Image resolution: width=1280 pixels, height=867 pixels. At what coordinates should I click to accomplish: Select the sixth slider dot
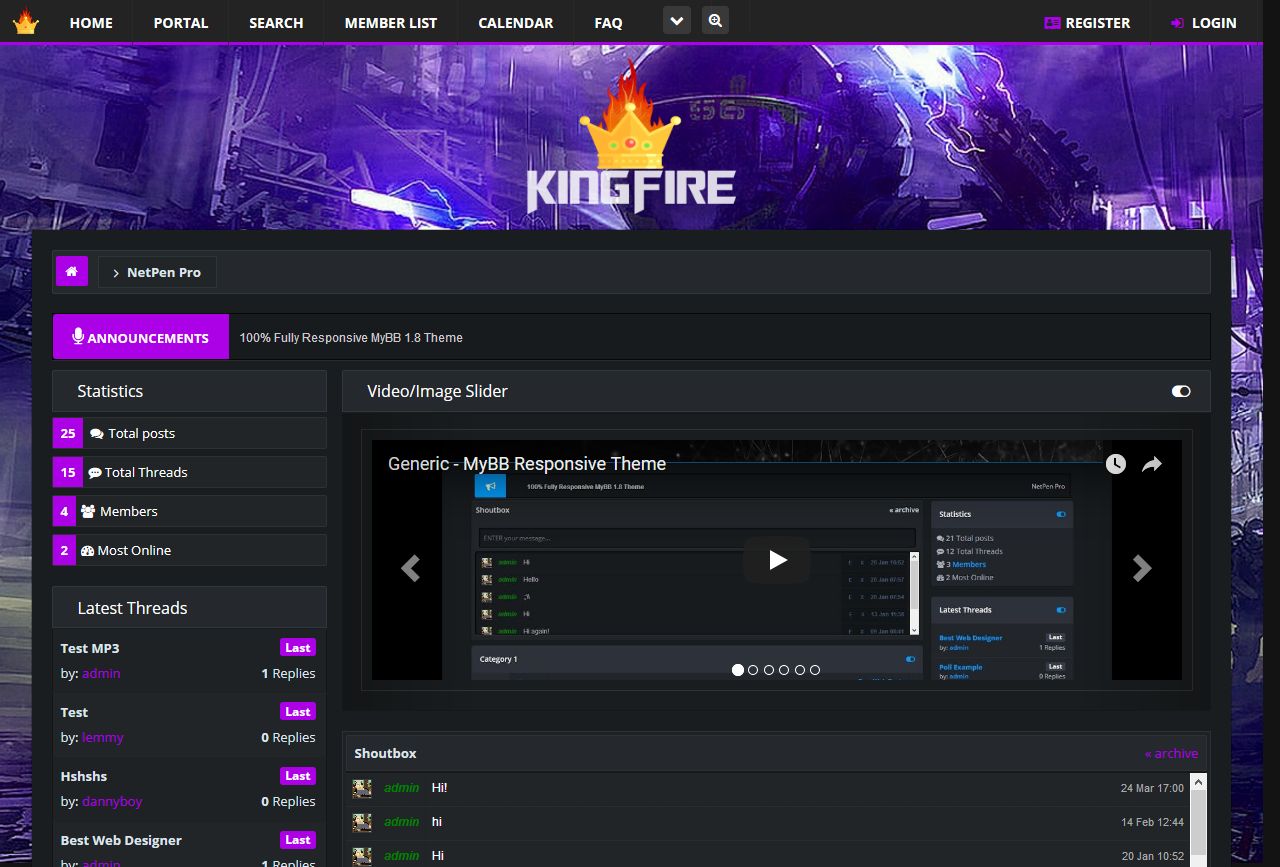tap(815, 670)
